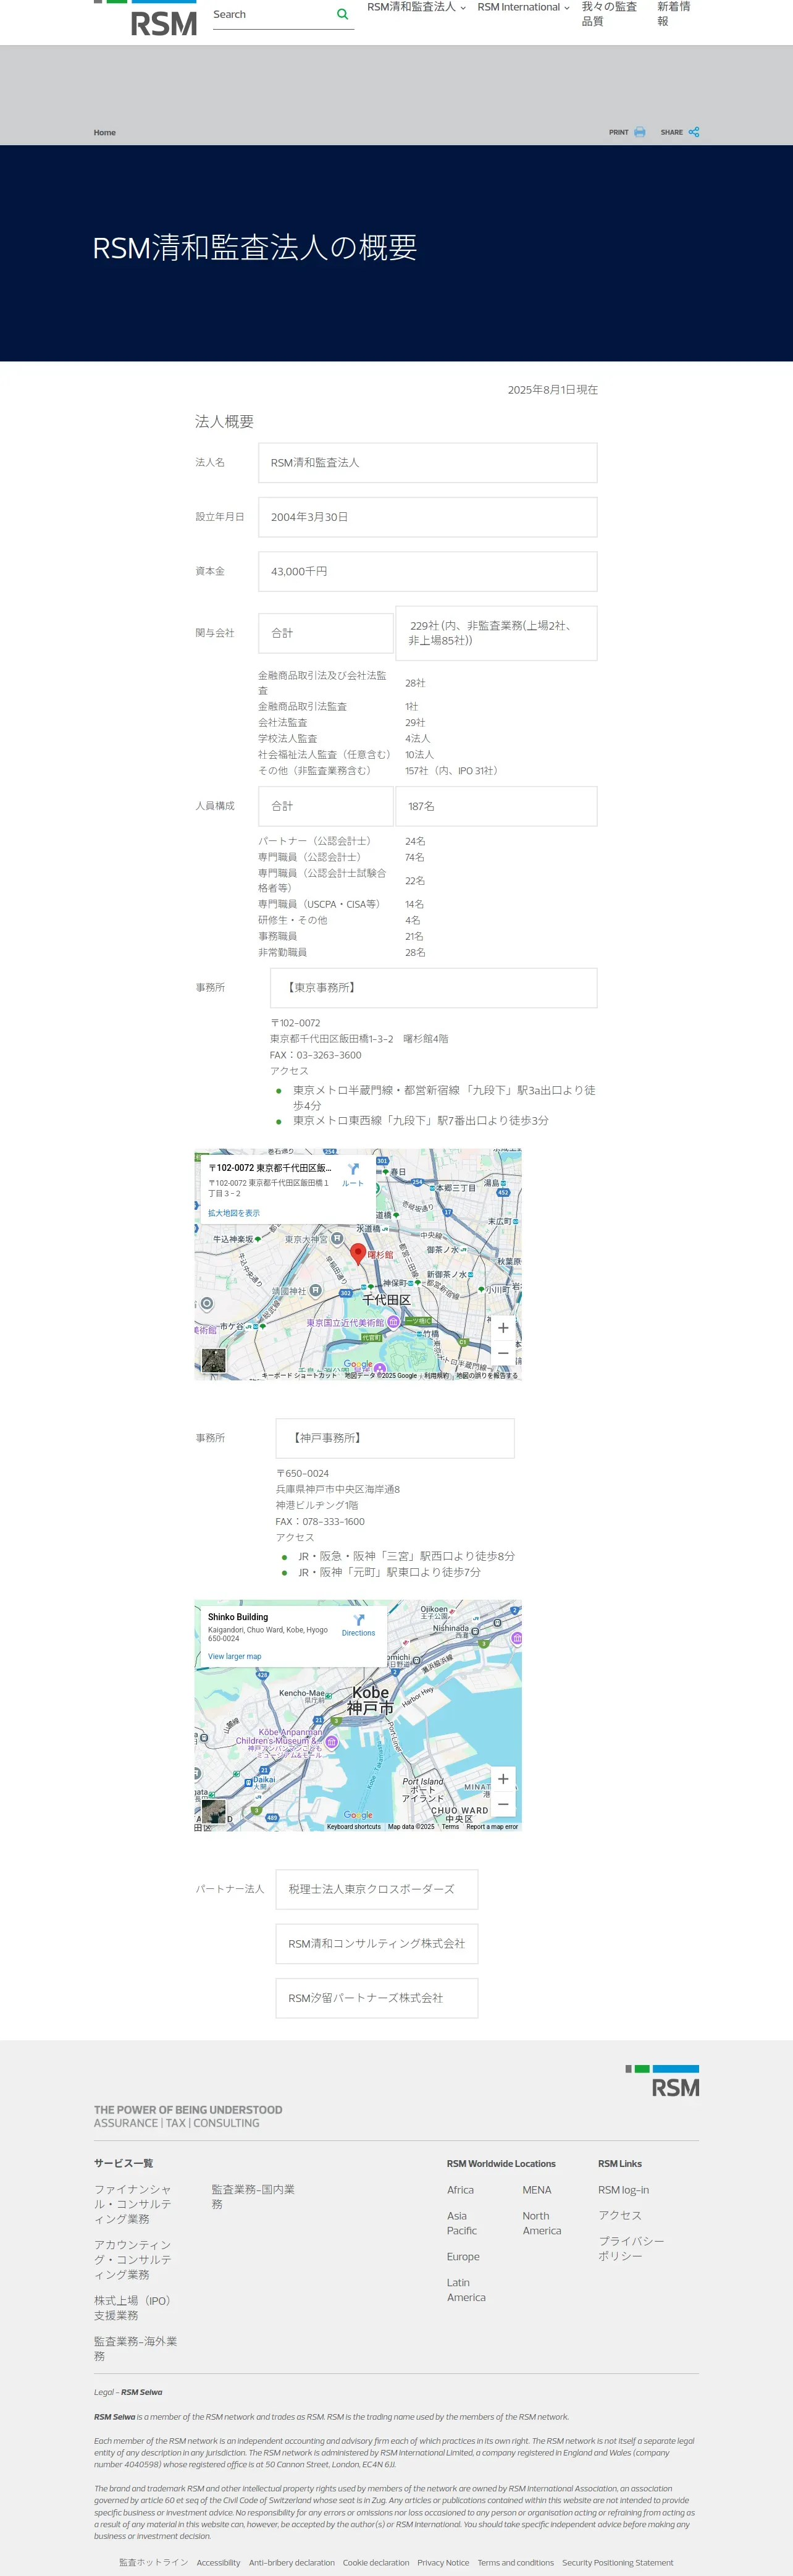Zoom out on Tokyo map
Screen dimensions: 793x2576
(x=503, y=1353)
